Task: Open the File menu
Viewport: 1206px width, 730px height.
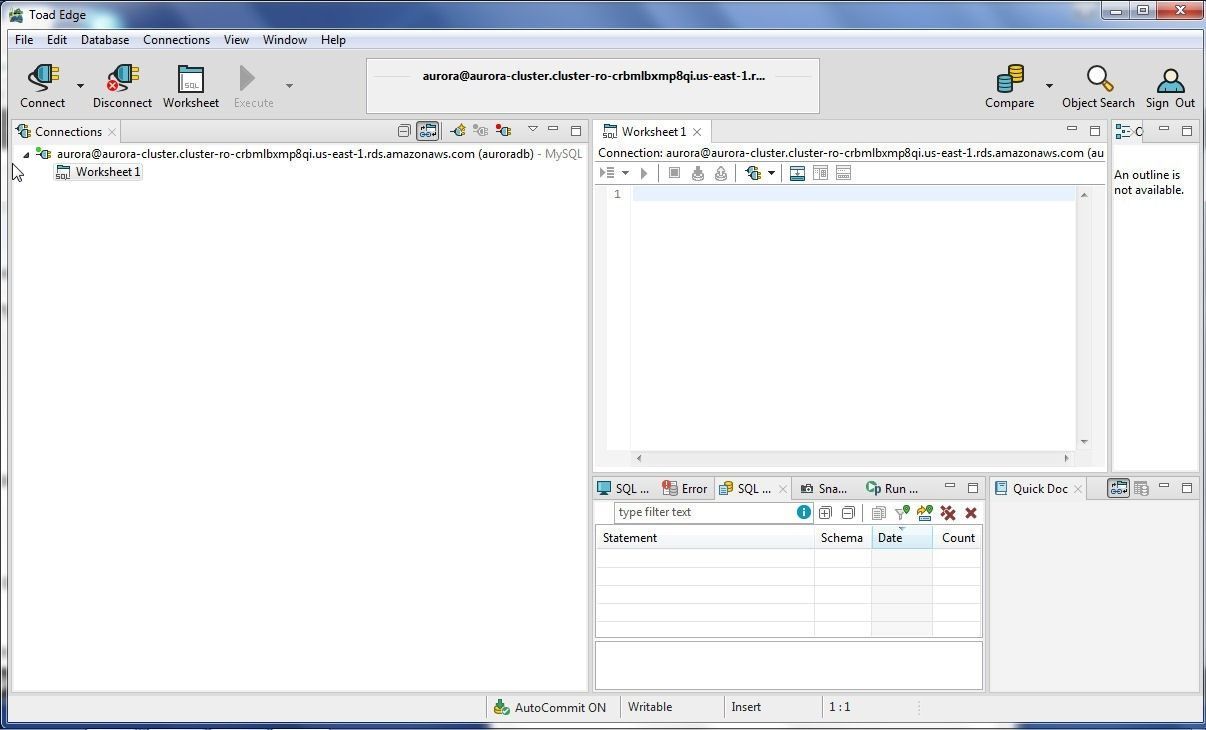Action: (x=24, y=40)
